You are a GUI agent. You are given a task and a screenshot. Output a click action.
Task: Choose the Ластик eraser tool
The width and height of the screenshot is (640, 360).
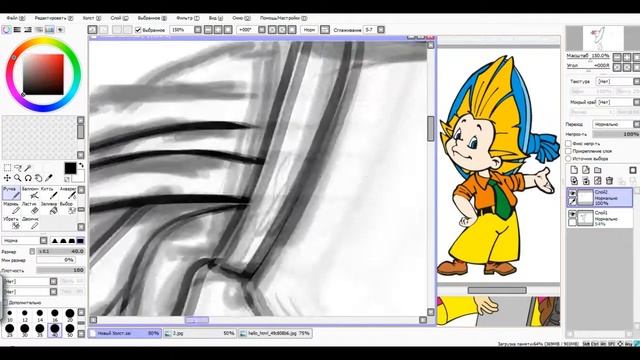[30, 208]
